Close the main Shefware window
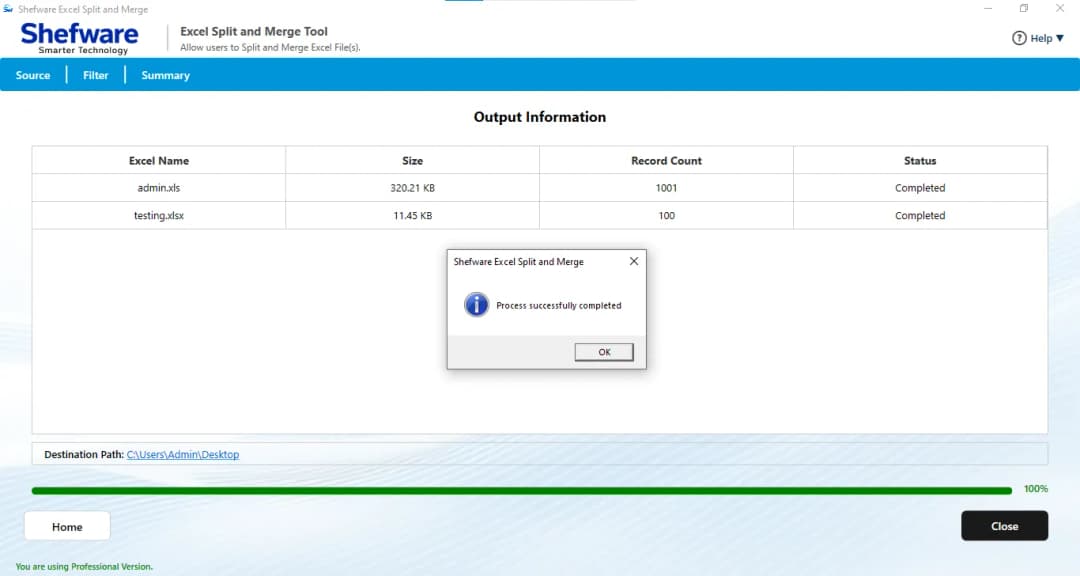 (1059, 8)
